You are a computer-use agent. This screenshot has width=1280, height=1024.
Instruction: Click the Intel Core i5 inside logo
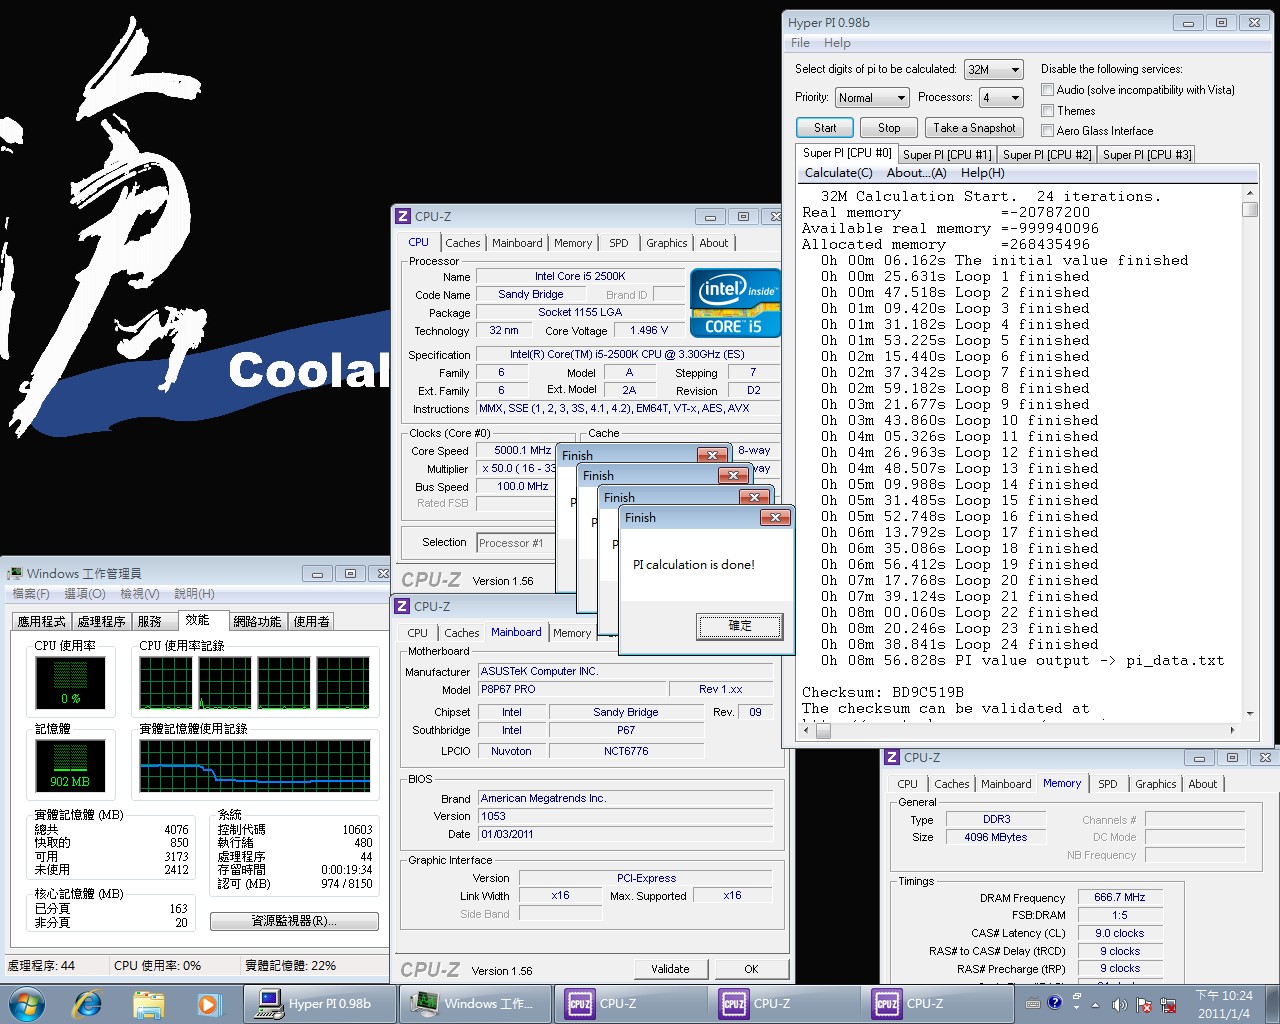735,303
